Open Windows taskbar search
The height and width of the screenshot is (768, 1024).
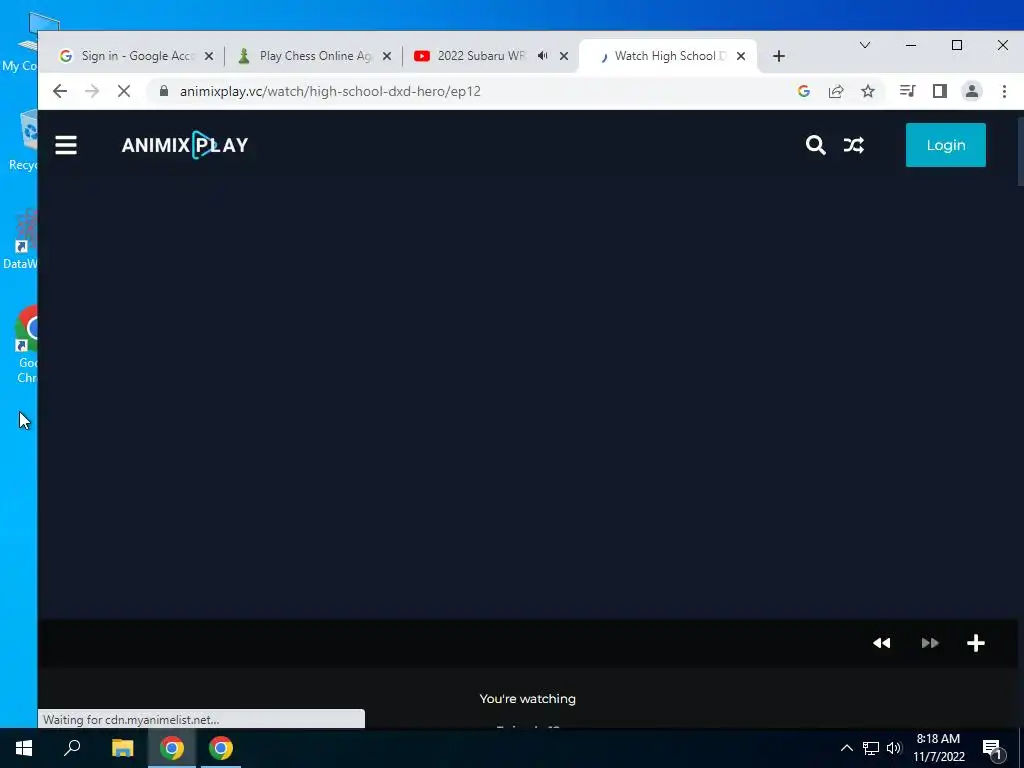72,748
